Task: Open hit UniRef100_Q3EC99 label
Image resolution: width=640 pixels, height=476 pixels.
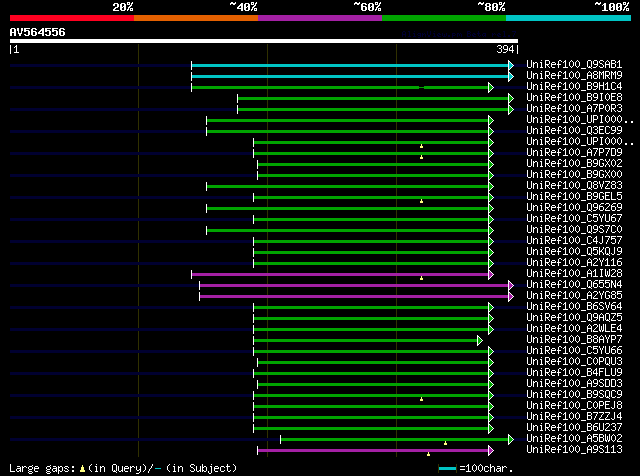Action: 574,131
